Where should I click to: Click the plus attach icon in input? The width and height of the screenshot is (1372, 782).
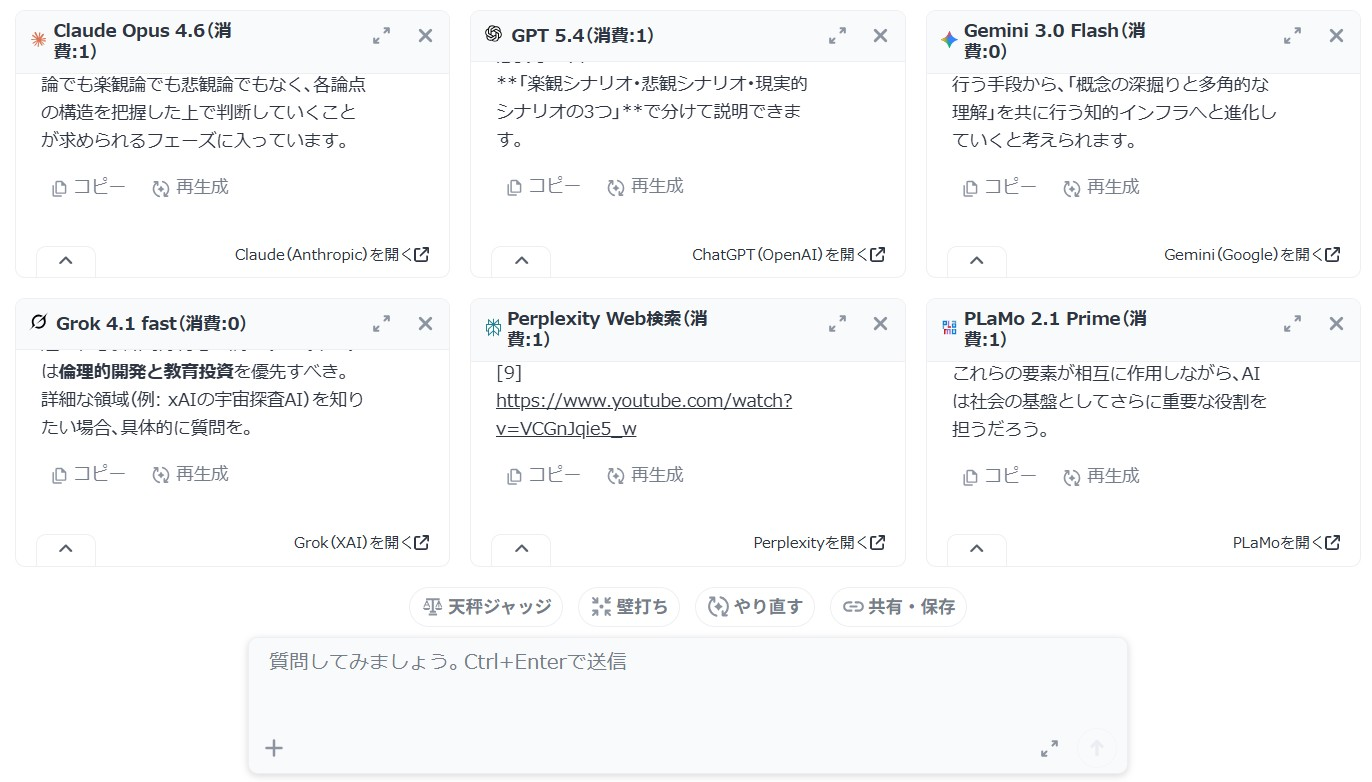pyautogui.click(x=274, y=748)
